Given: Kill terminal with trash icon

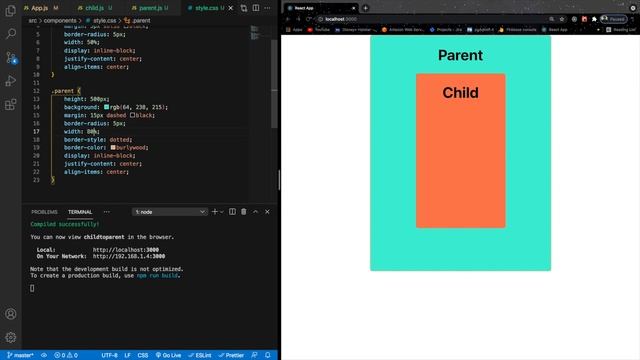Looking at the screenshot, I should pos(244,211).
